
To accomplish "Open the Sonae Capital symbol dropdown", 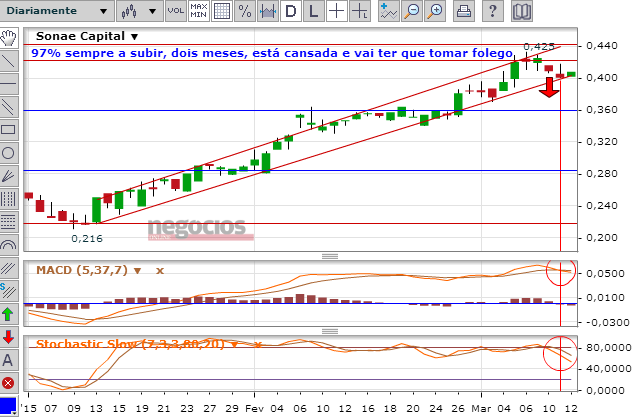I will pos(134,37).
